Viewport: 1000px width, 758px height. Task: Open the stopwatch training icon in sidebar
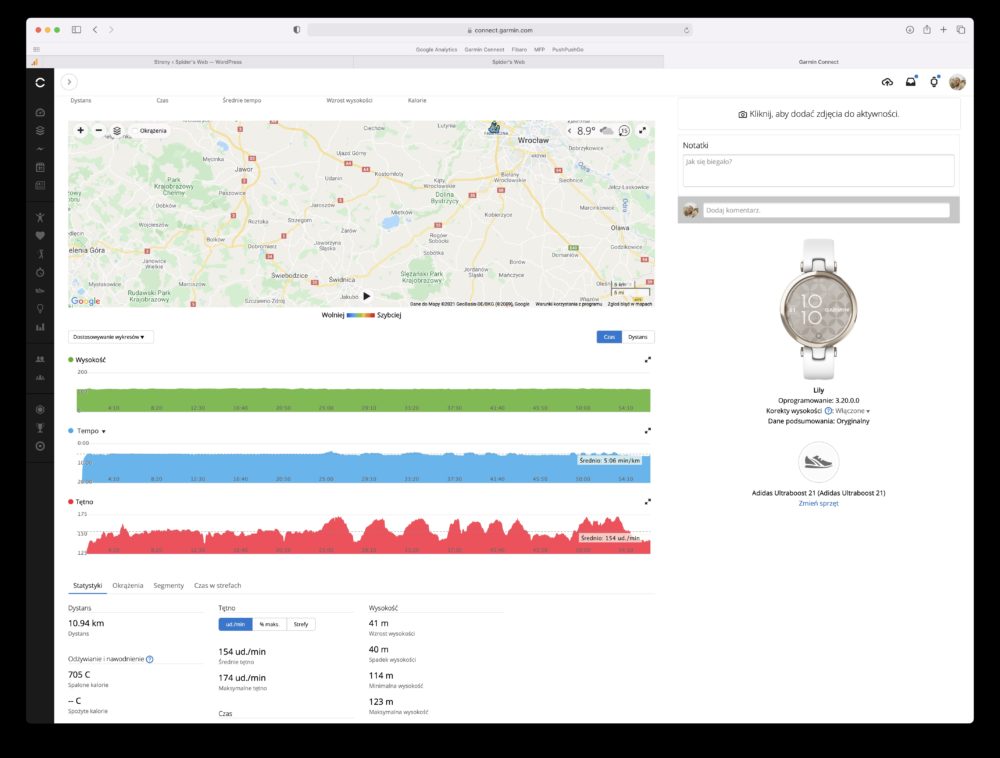pyautogui.click(x=40, y=272)
